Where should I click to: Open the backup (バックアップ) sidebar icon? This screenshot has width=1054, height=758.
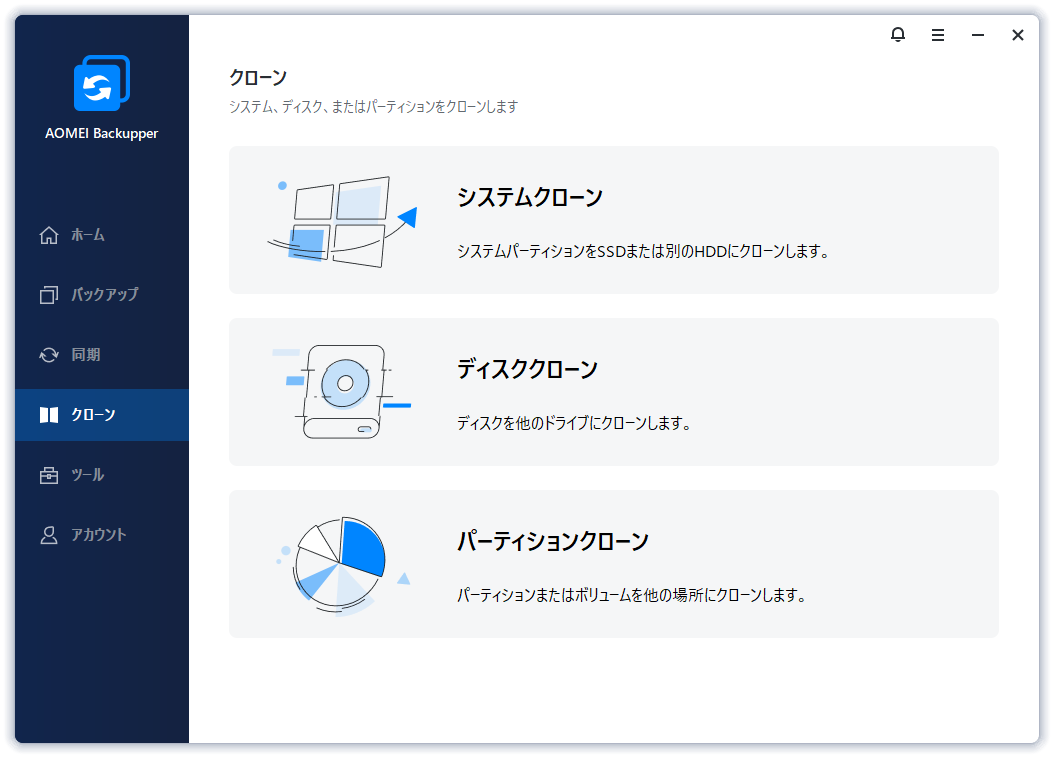[48, 294]
